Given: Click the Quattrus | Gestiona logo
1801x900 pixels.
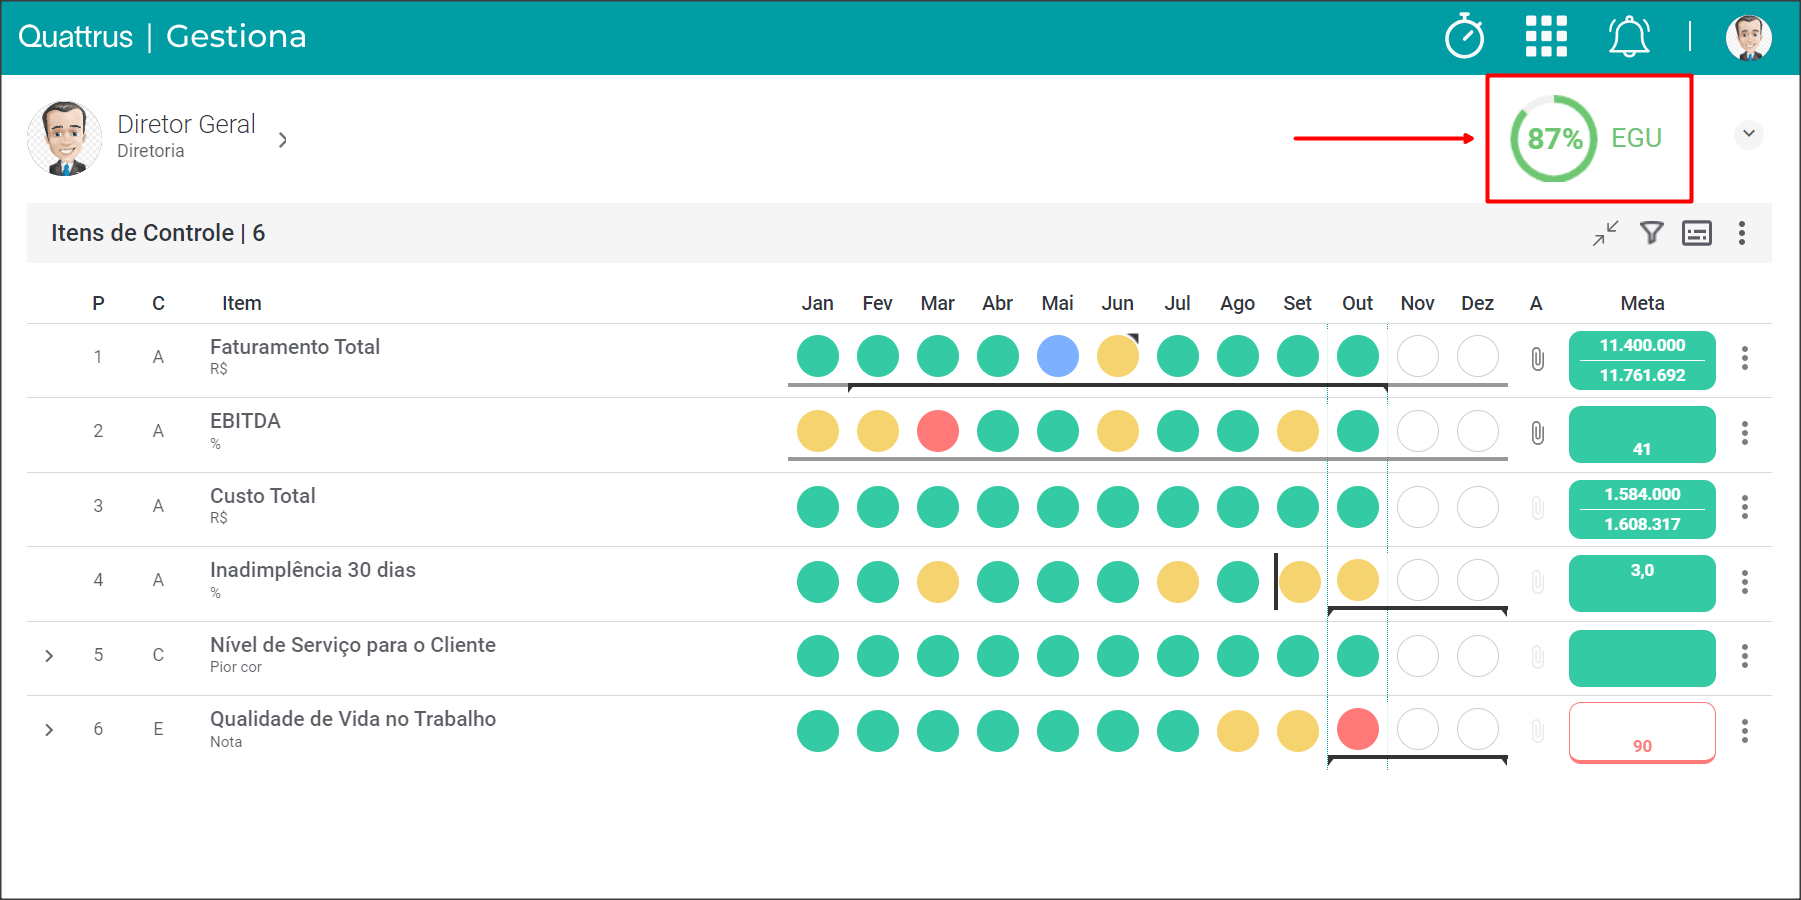Looking at the screenshot, I should point(162,37).
